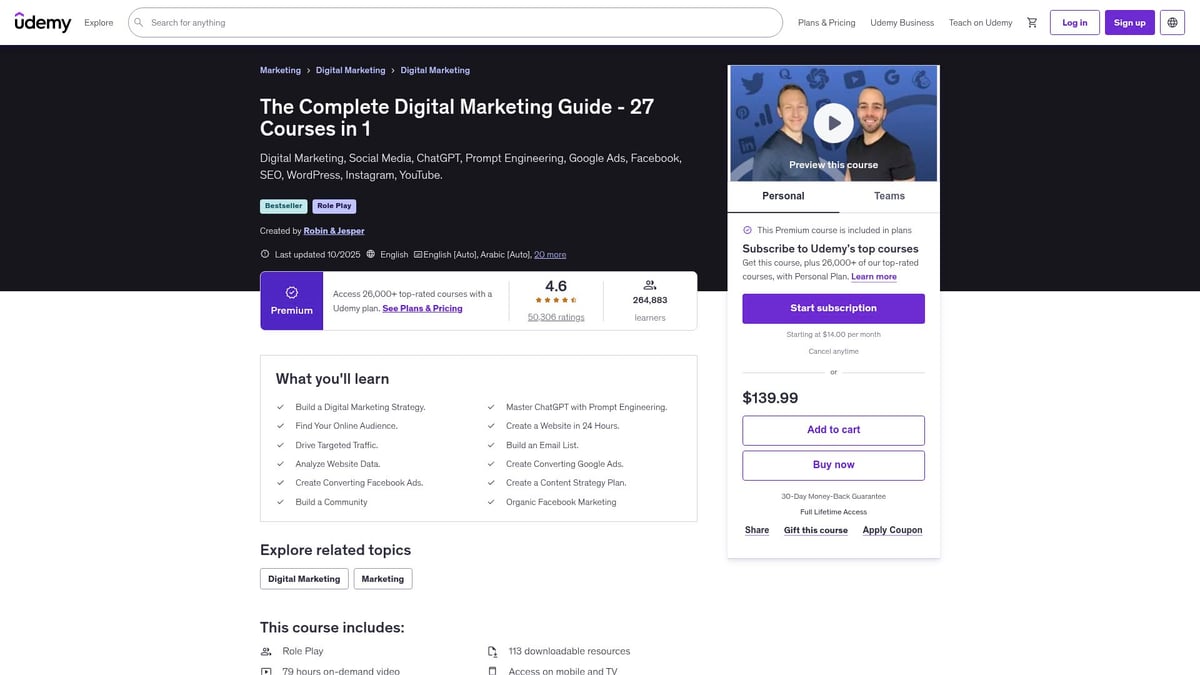The width and height of the screenshot is (1200, 675).
Task: Open Teach on Udemy
Action: (x=980, y=21)
